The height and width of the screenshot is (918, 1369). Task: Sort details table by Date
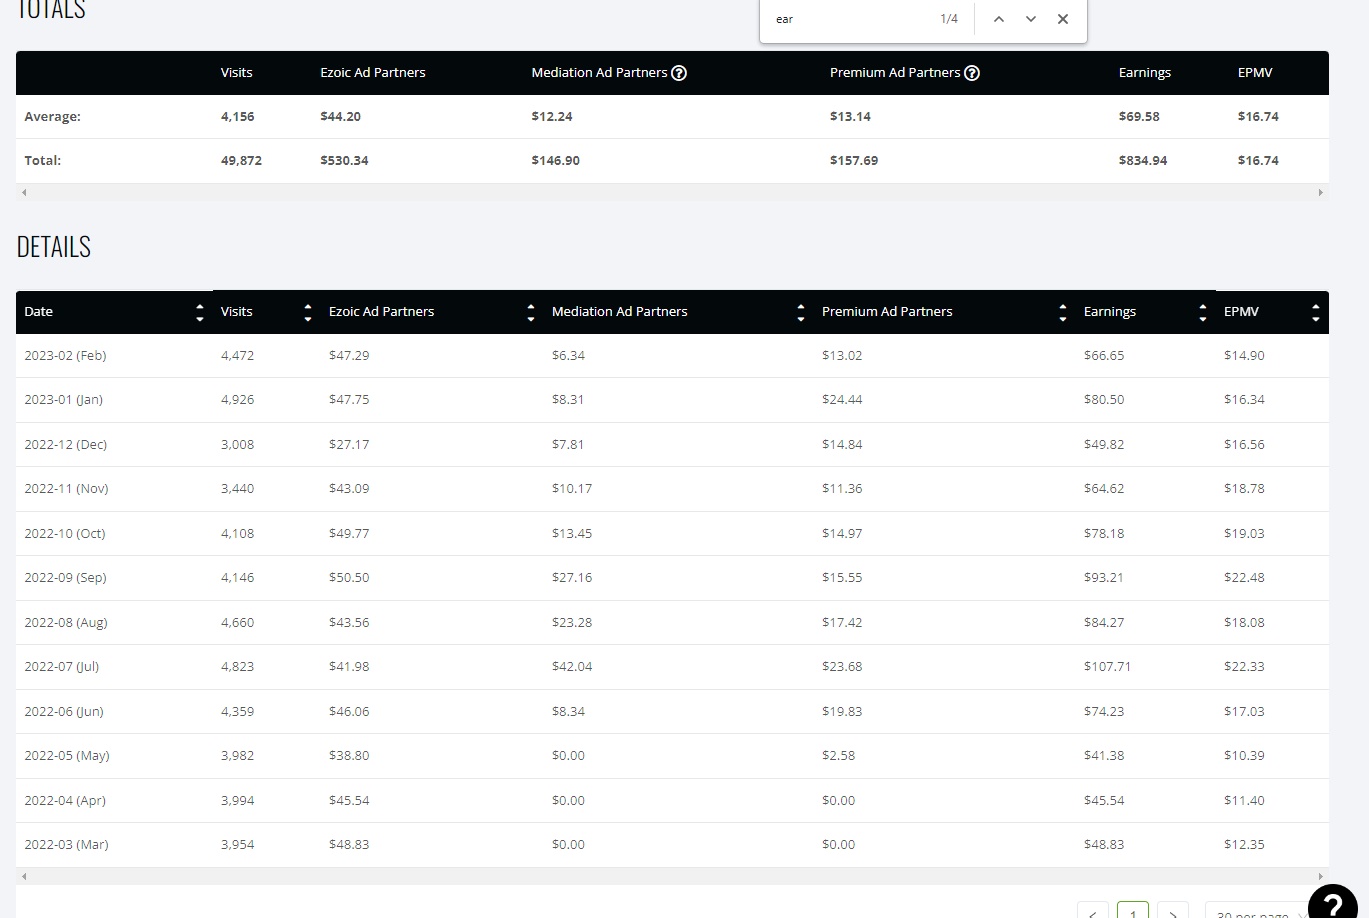tap(200, 312)
